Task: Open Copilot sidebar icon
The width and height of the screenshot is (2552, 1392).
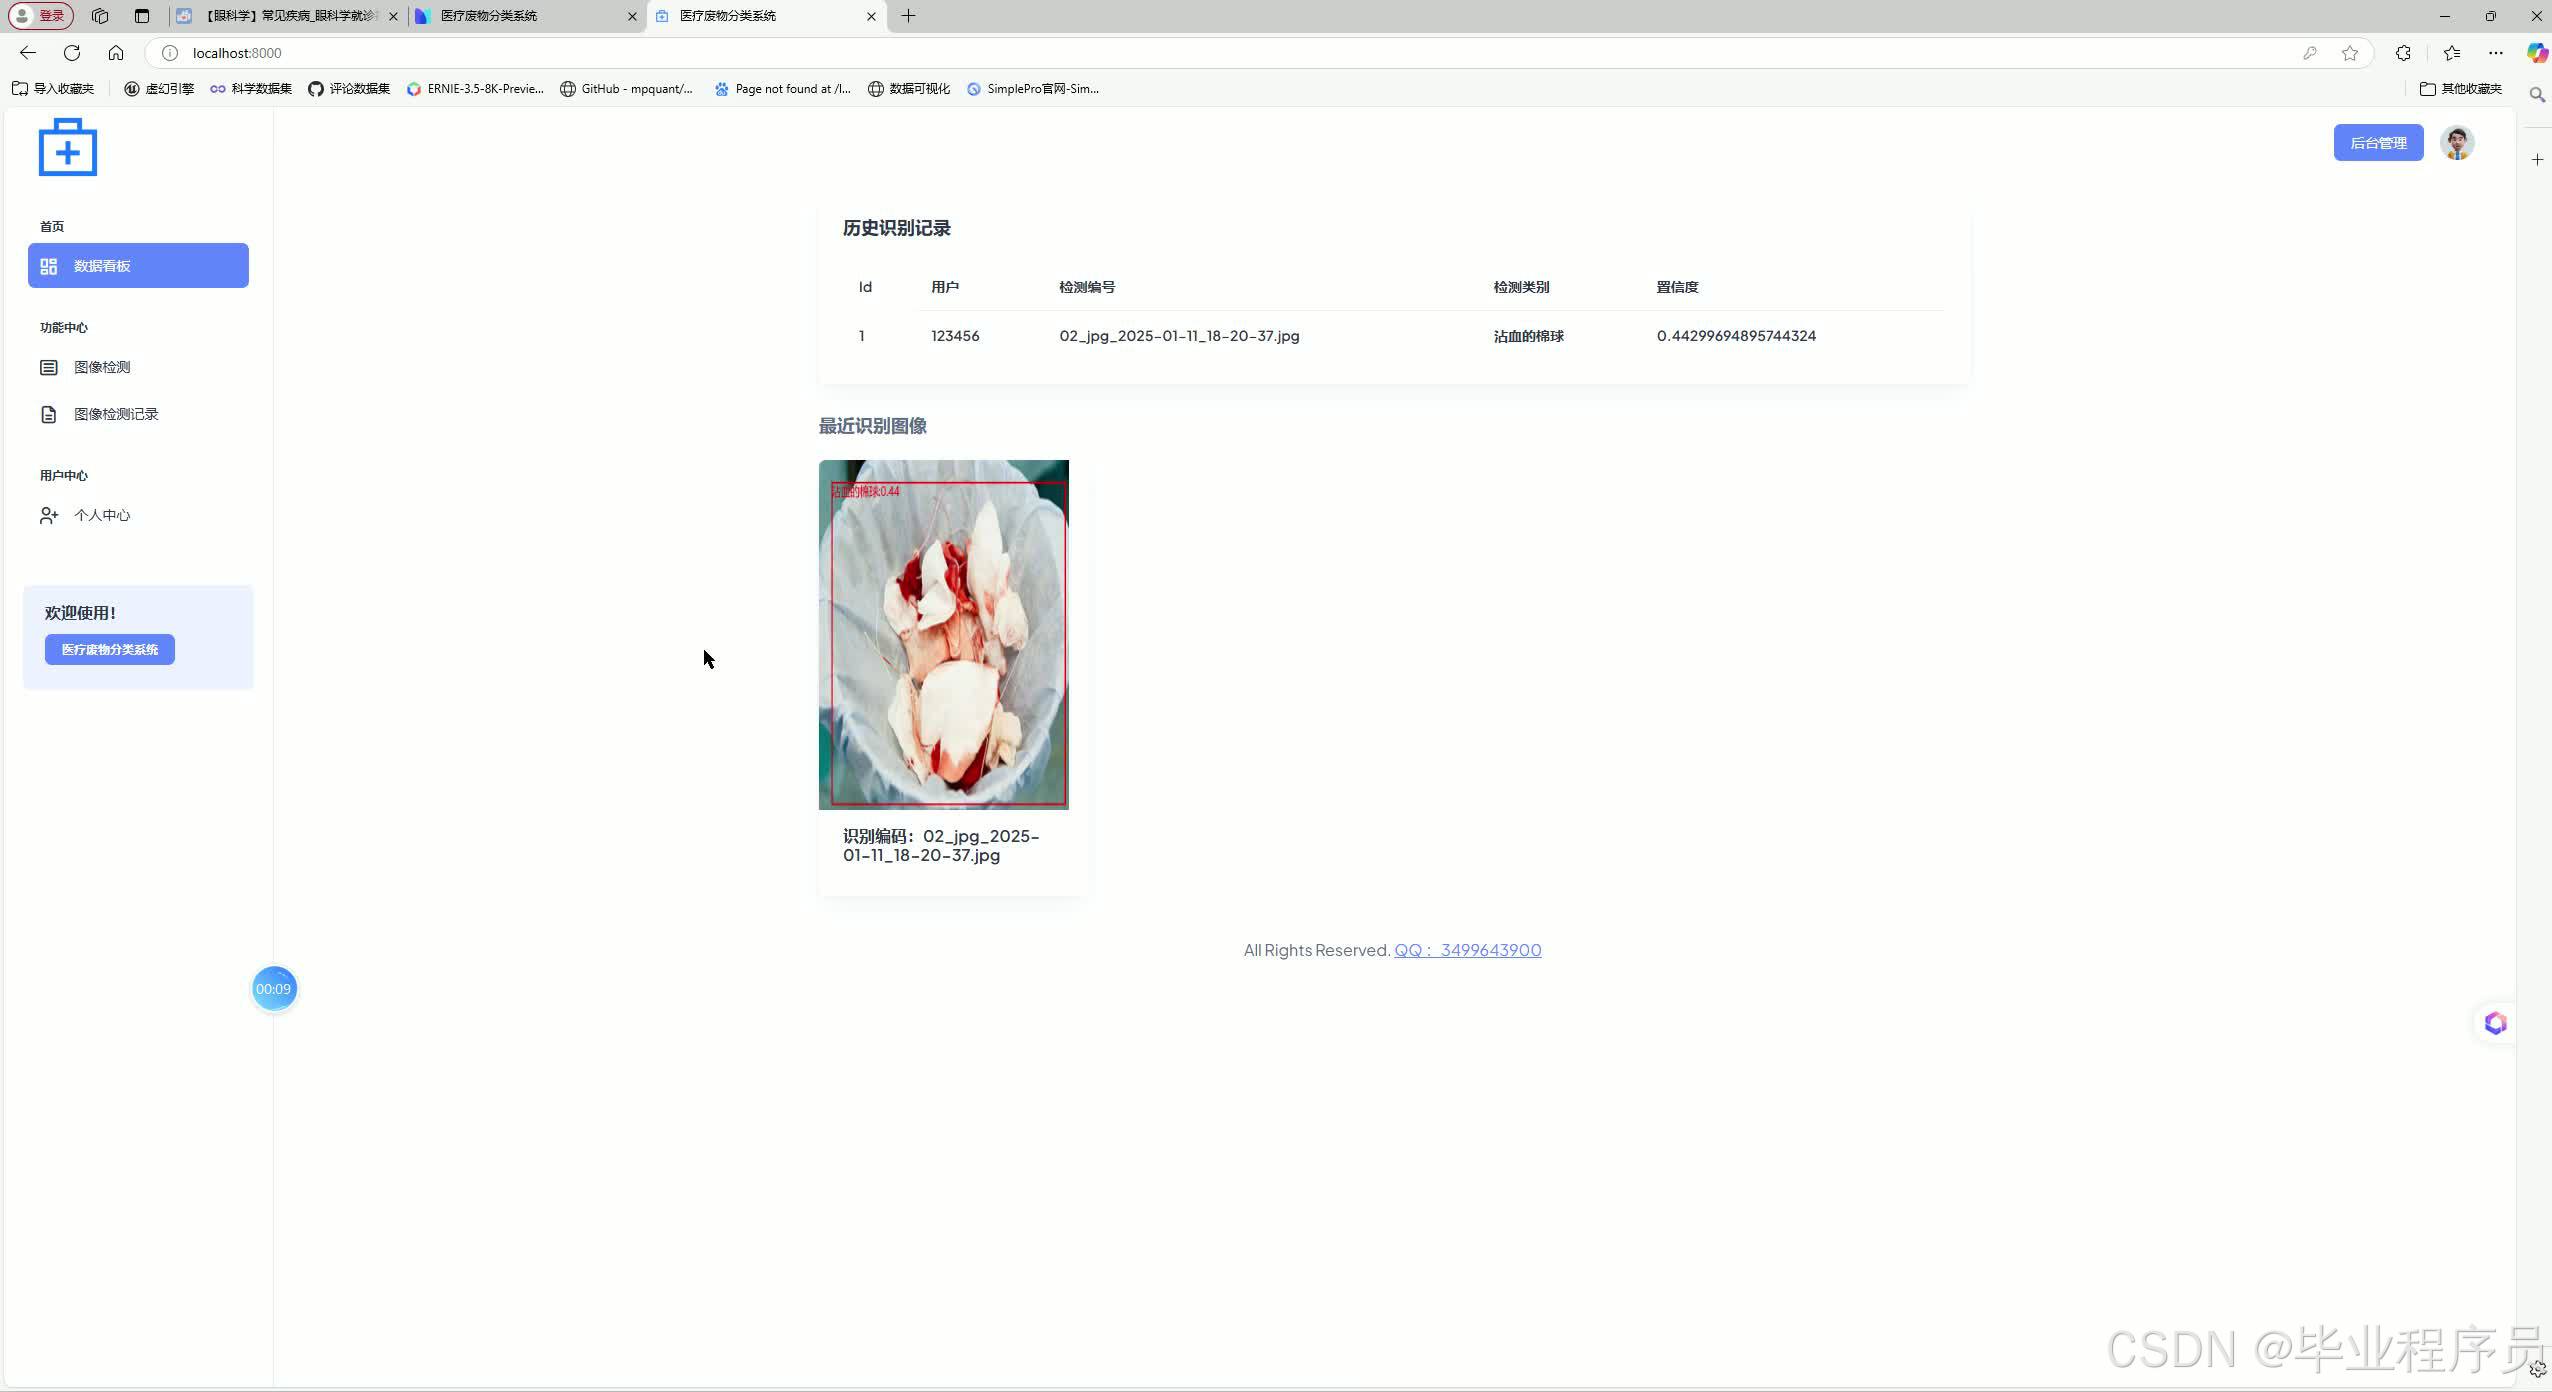Action: (2536, 53)
